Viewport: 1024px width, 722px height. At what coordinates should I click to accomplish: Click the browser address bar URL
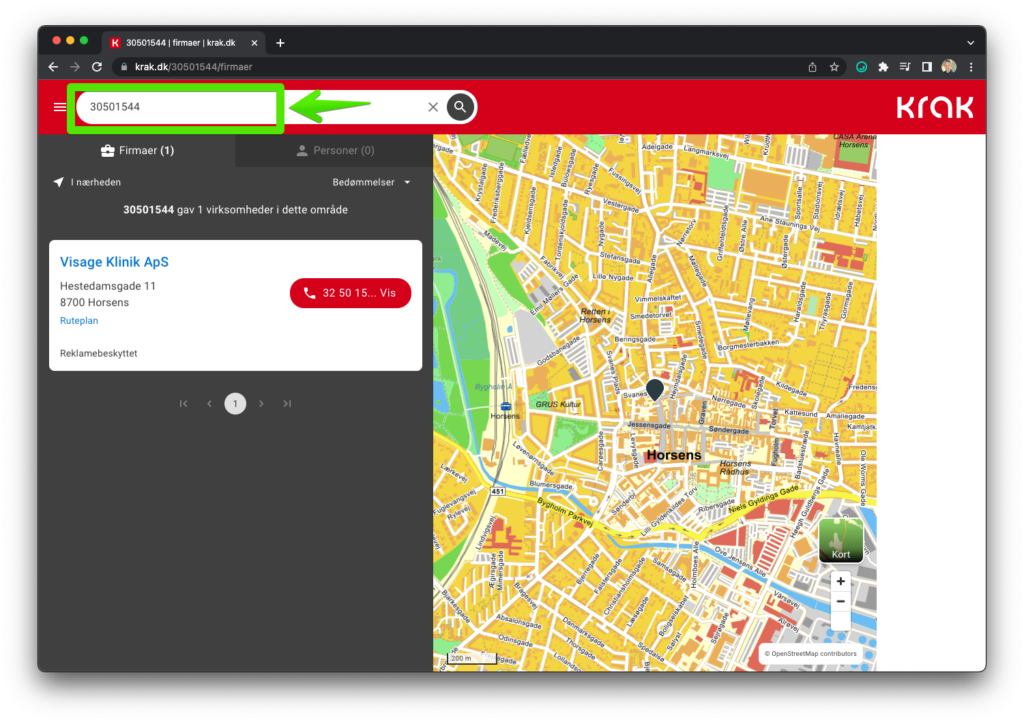[x=193, y=67]
